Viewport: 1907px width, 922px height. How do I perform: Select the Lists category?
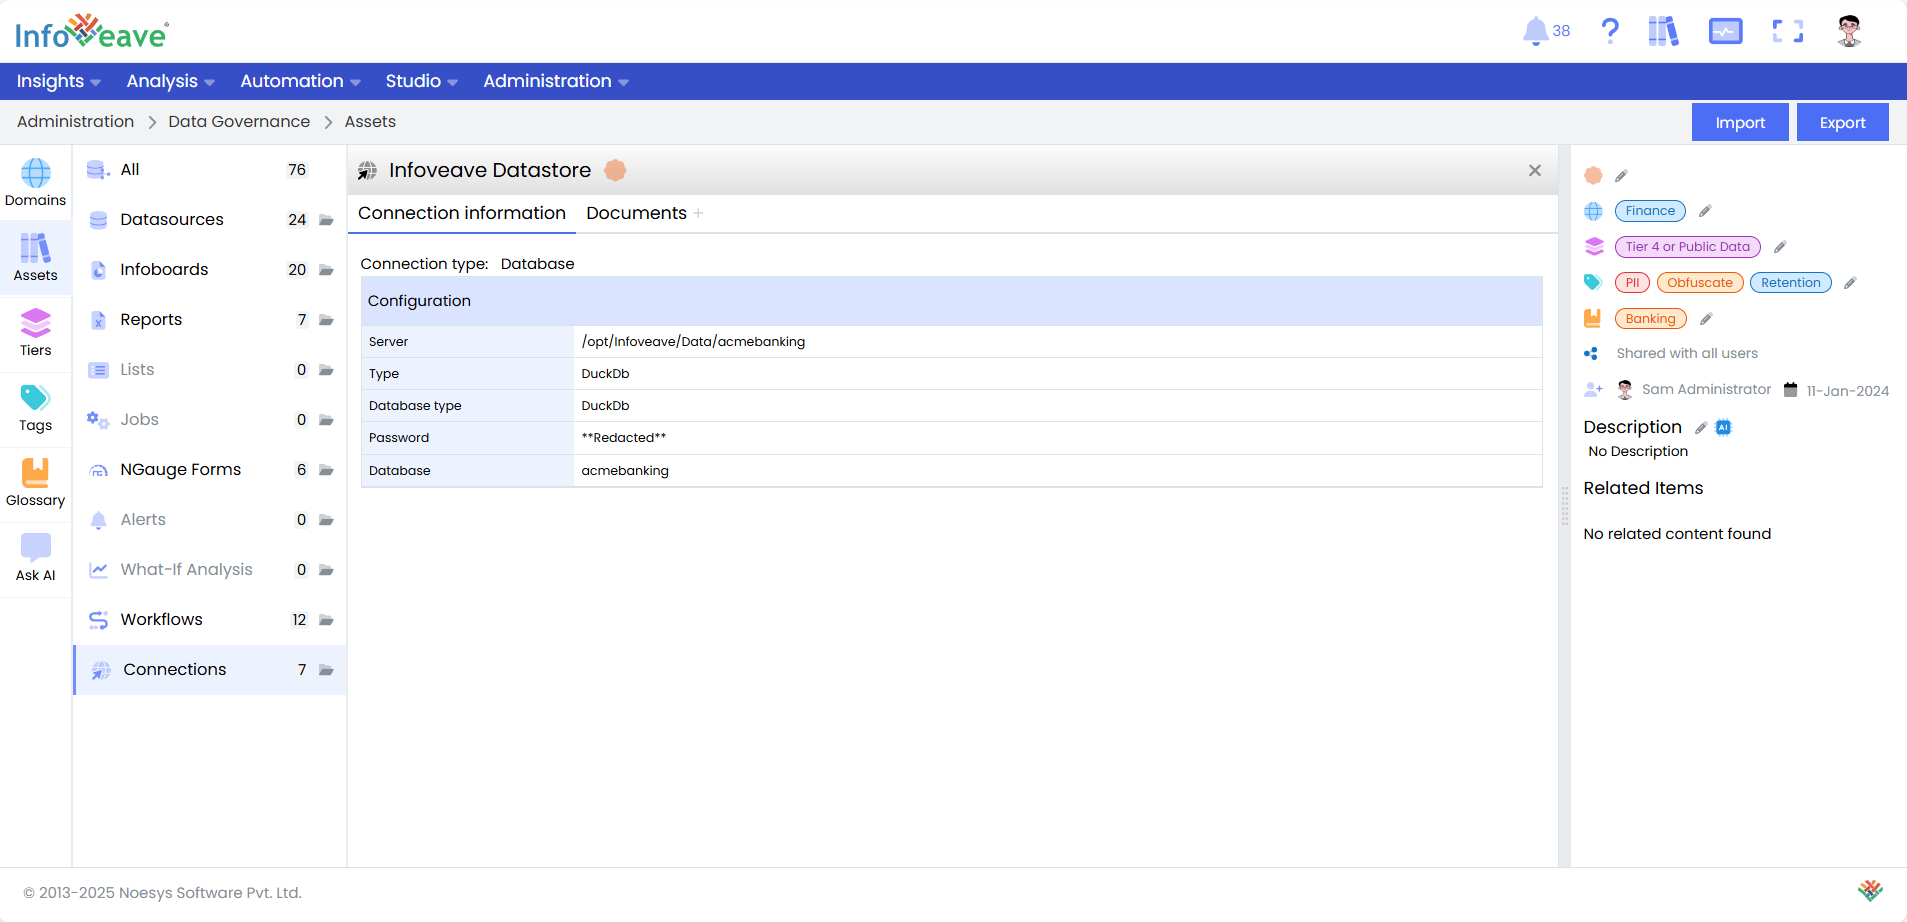(x=210, y=370)
